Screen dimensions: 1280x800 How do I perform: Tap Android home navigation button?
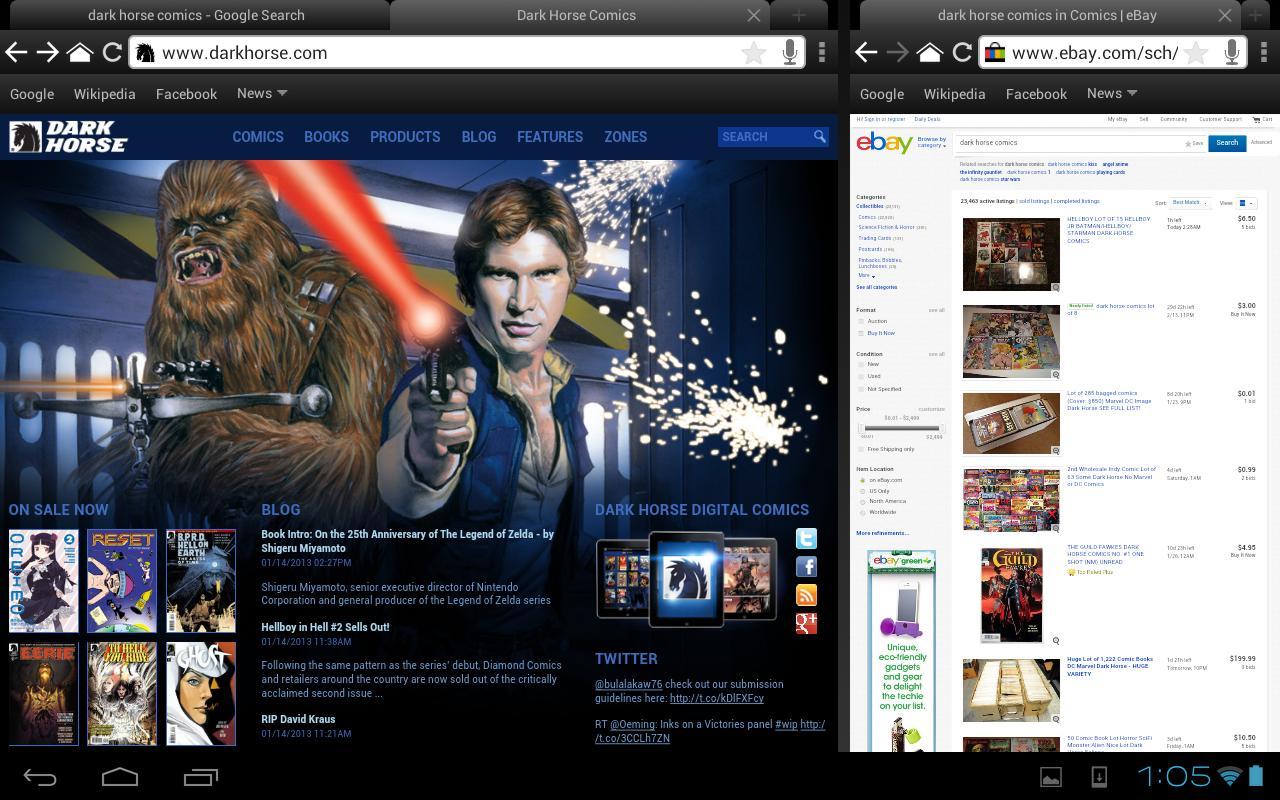pyautogui.click(x=120, y=777)
